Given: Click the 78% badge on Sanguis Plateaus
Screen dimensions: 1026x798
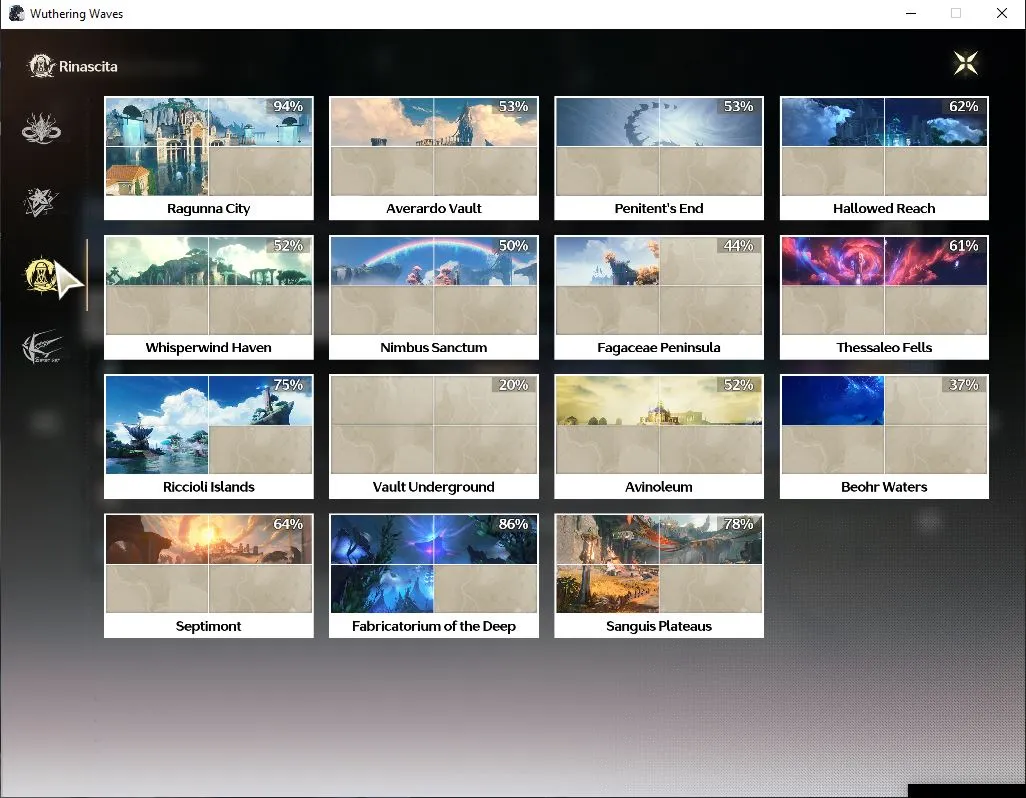Looking at the screenshot, I should click(738, 525).
